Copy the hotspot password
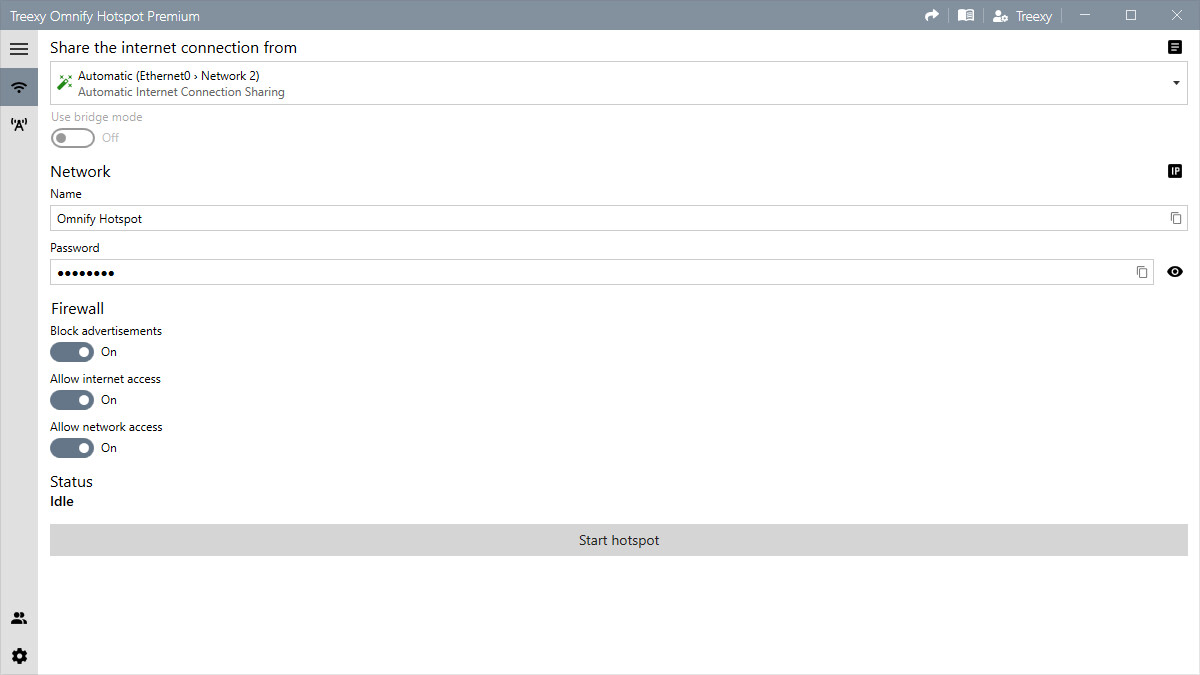This screenshot has width=1200, height=675. (1142, 271)
